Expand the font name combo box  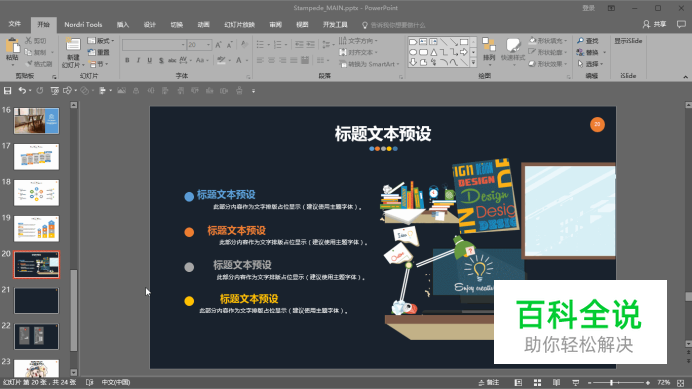tap(183, 45)
